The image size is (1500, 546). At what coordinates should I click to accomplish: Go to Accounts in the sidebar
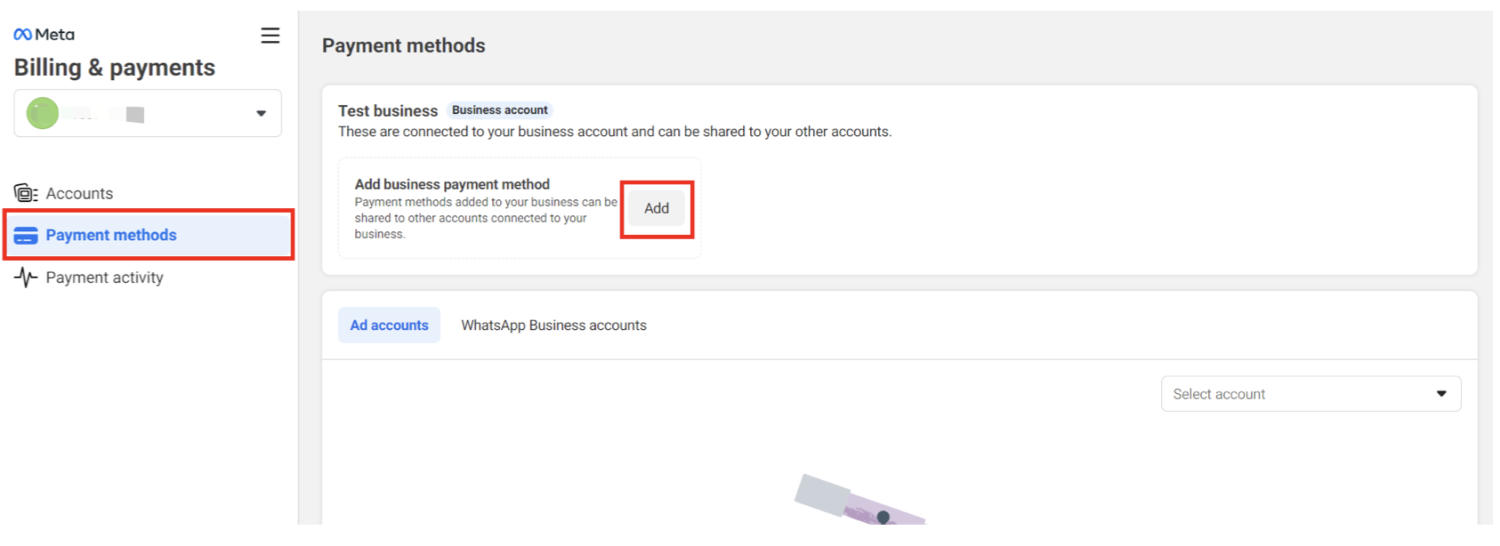pyautogui.click(x=79, y=193)
